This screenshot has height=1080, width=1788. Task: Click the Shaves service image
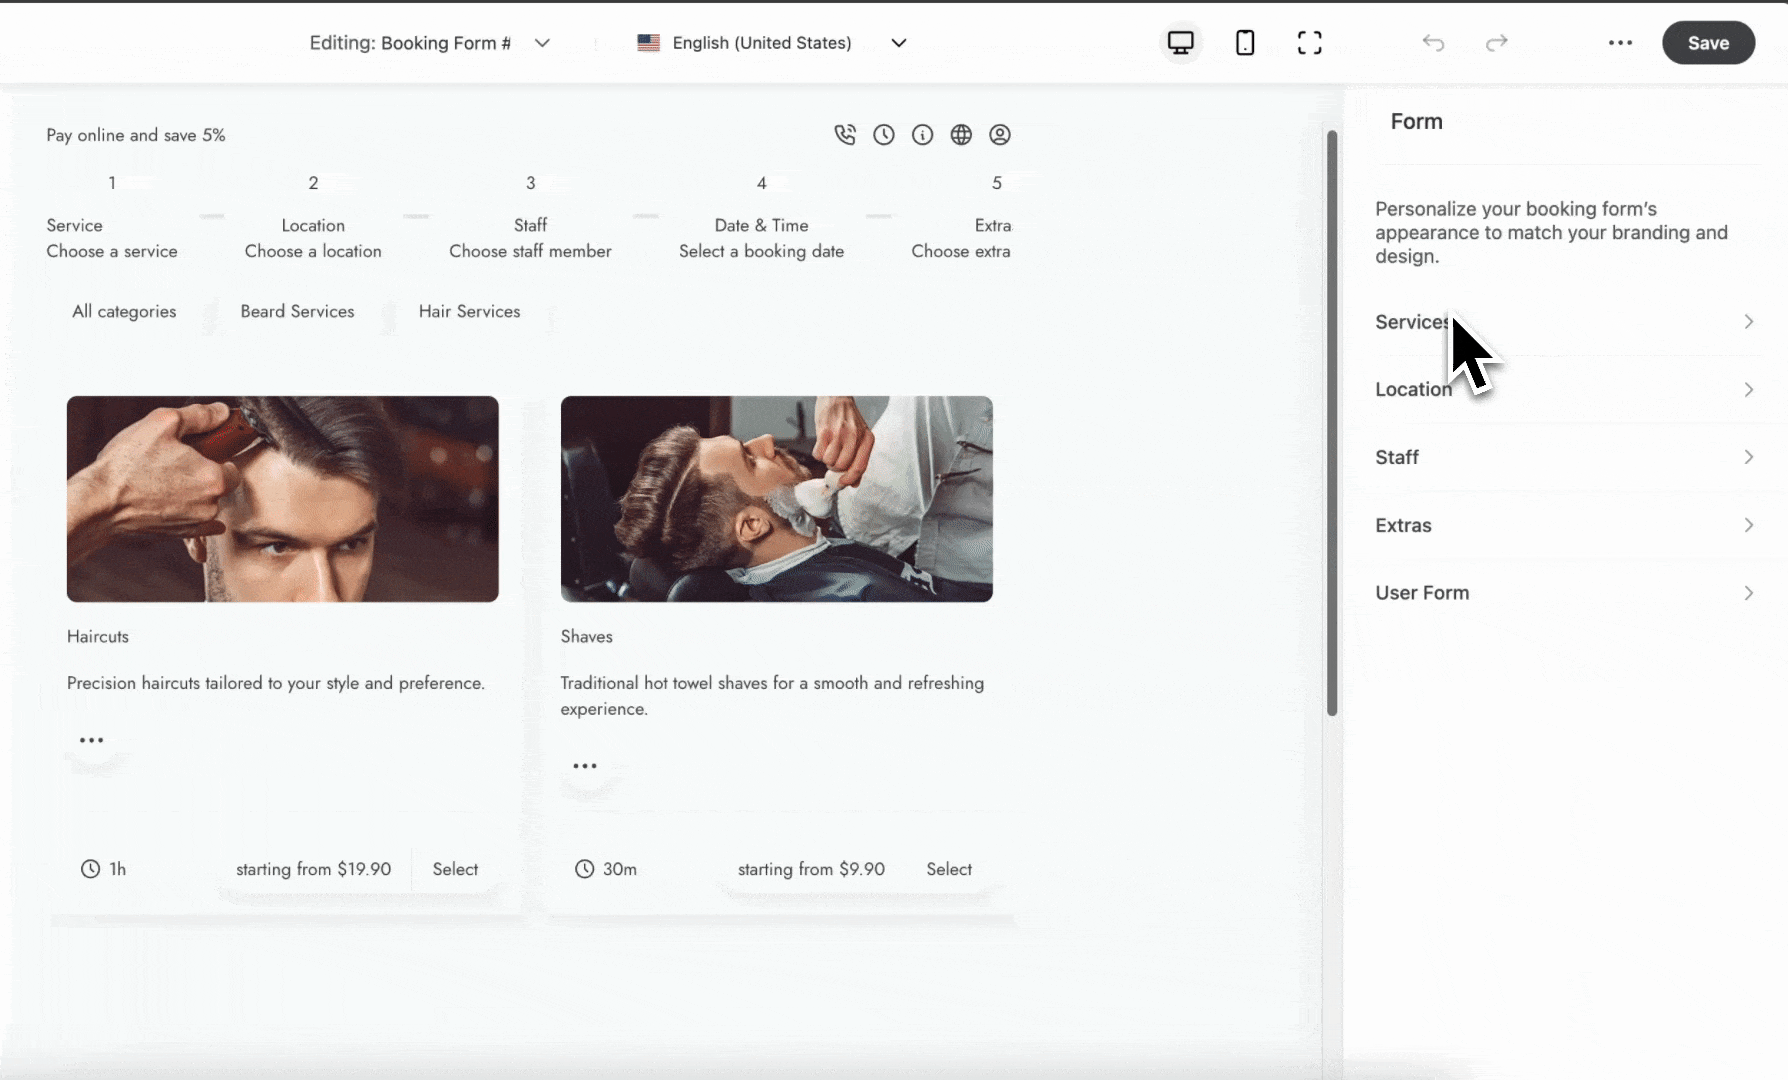(x=777, y=499)
